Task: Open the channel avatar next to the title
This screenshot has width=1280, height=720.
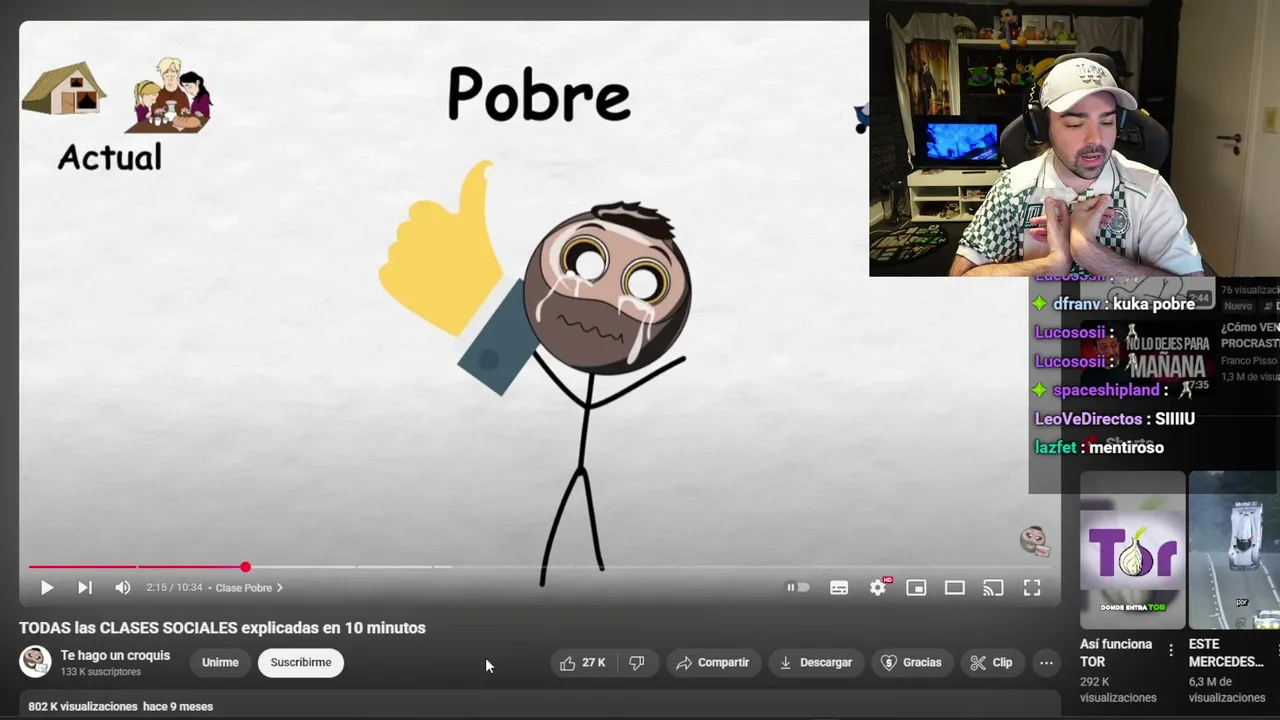Action: (35, 662)
